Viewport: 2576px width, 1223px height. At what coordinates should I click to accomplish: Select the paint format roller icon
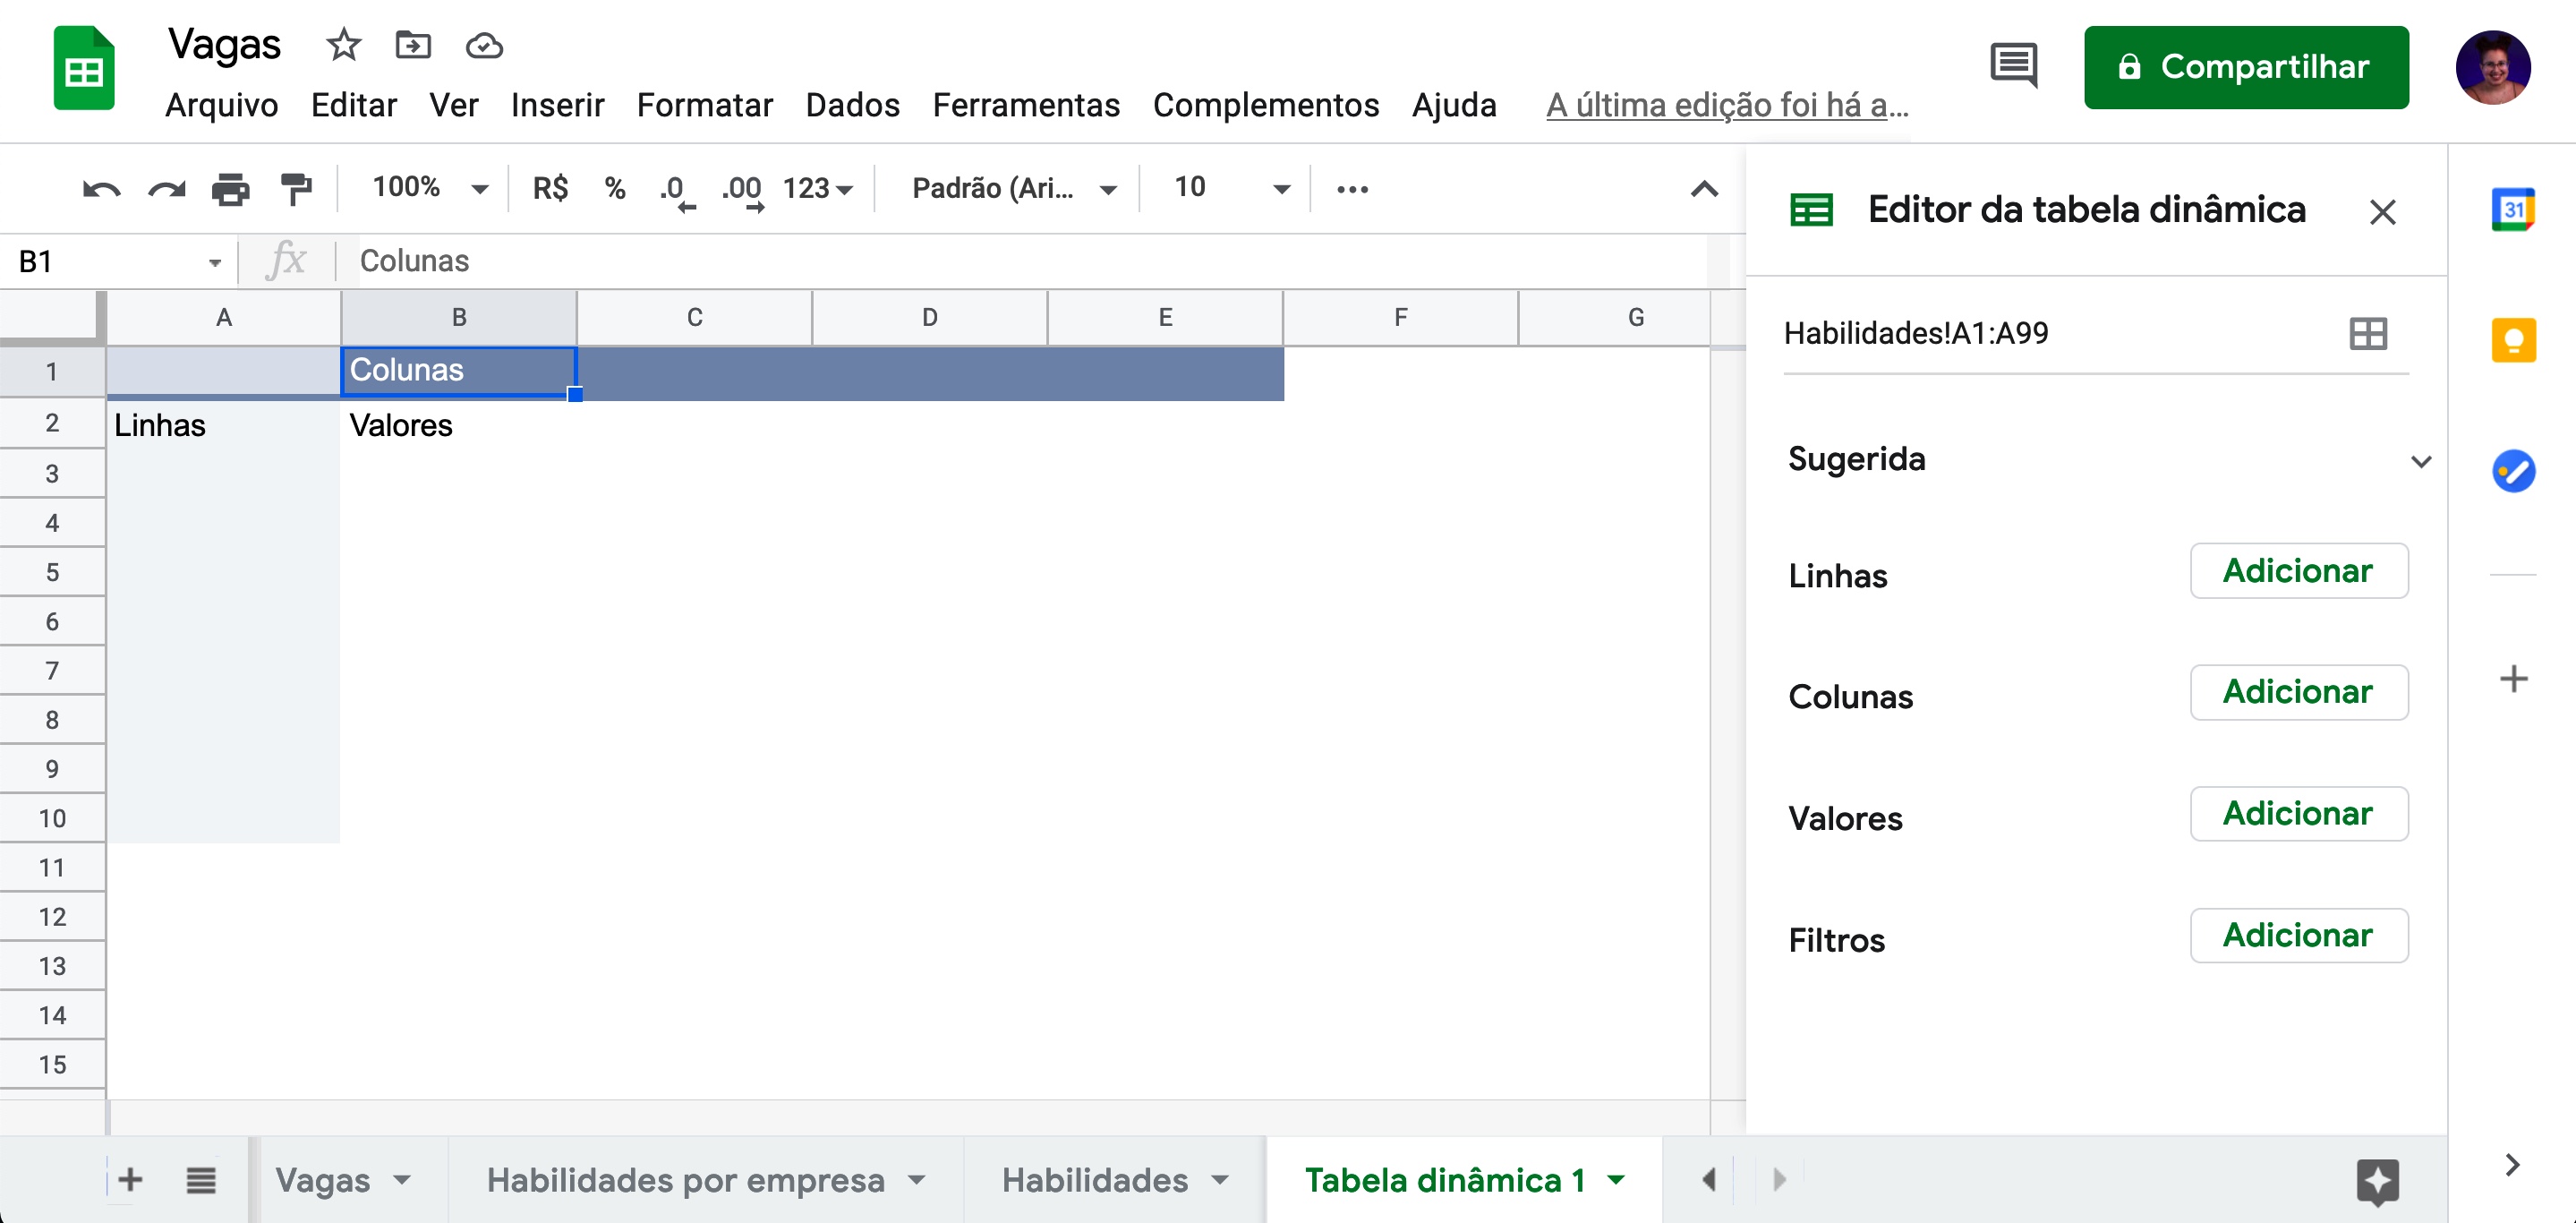pyautogui.click(x=296, y=188)
